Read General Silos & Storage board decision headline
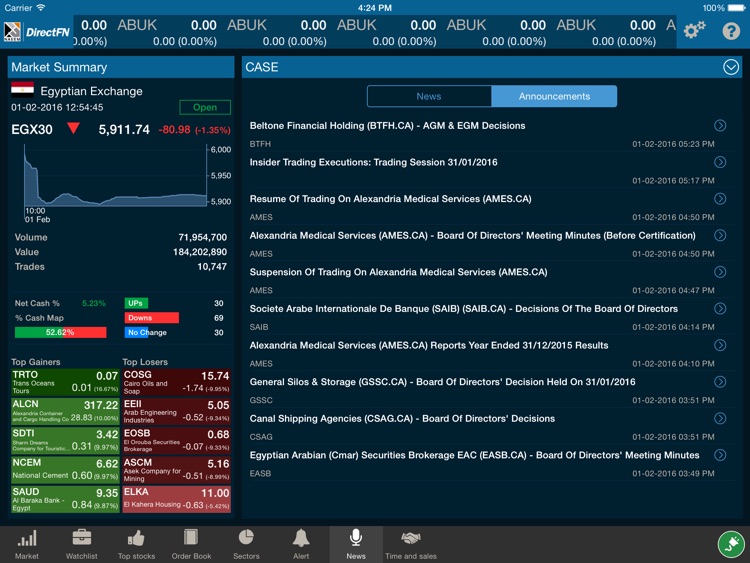 point(442,382)
